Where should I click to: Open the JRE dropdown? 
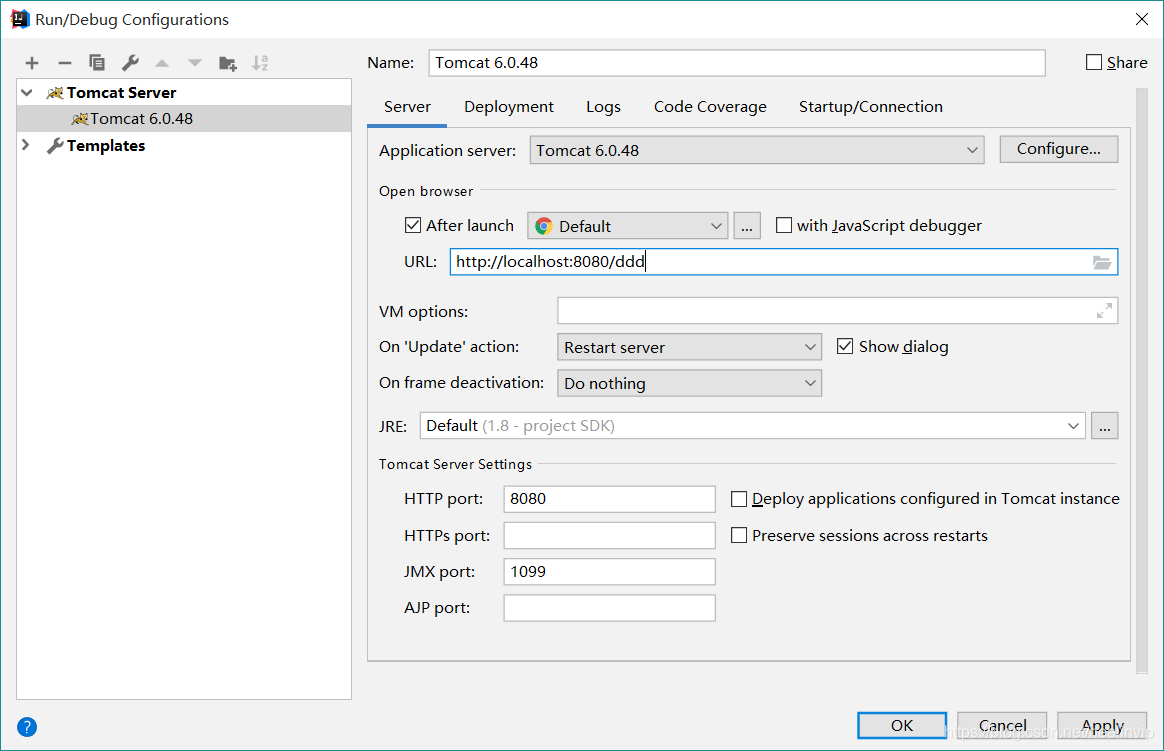752,426
